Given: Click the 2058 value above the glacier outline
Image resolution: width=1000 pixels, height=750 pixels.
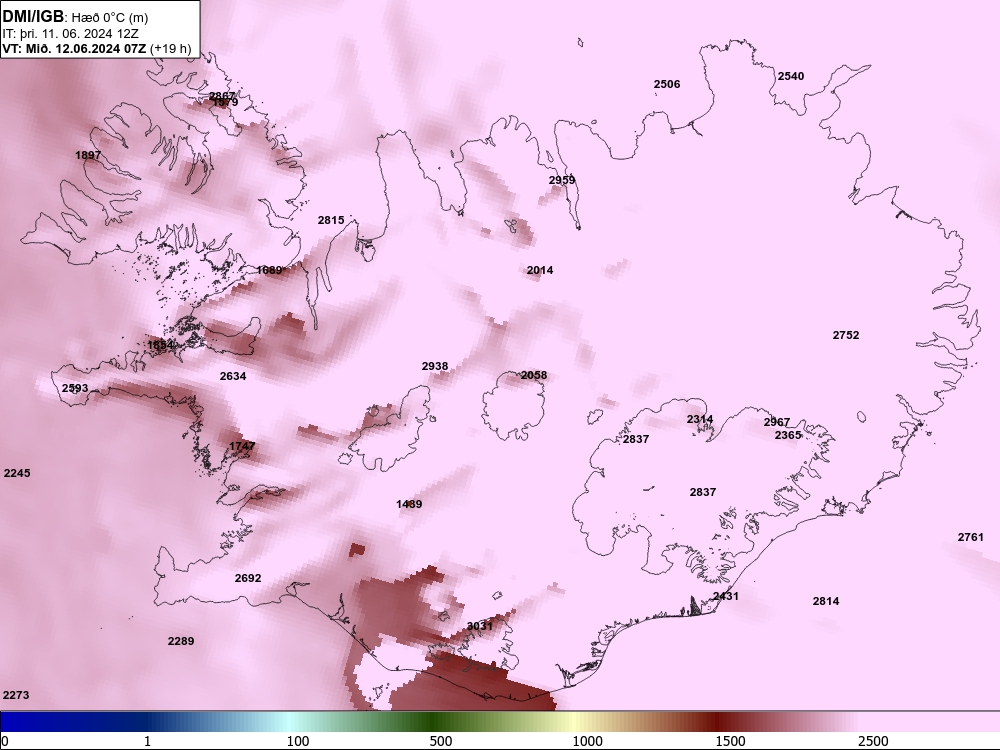Looking at the screenshot, I should [534, 375].
